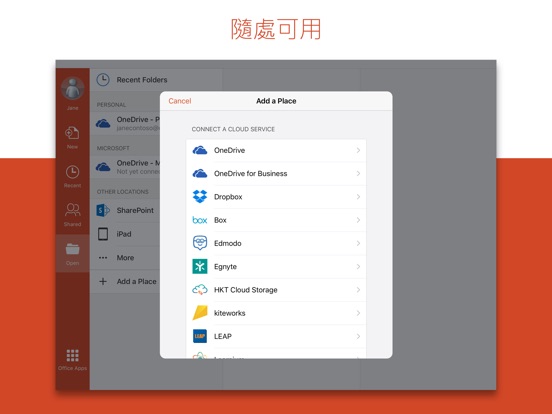Open the SharePoint location
This screenshot has width=552, height=414.
click(x=125, y=210)
